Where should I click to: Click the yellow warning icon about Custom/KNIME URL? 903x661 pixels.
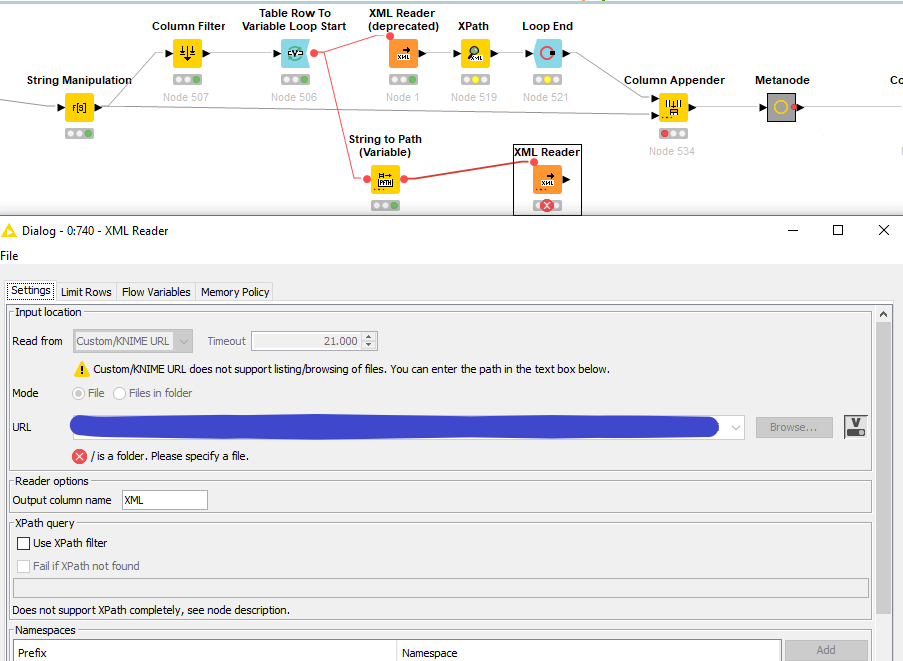(x=82, y=369)
